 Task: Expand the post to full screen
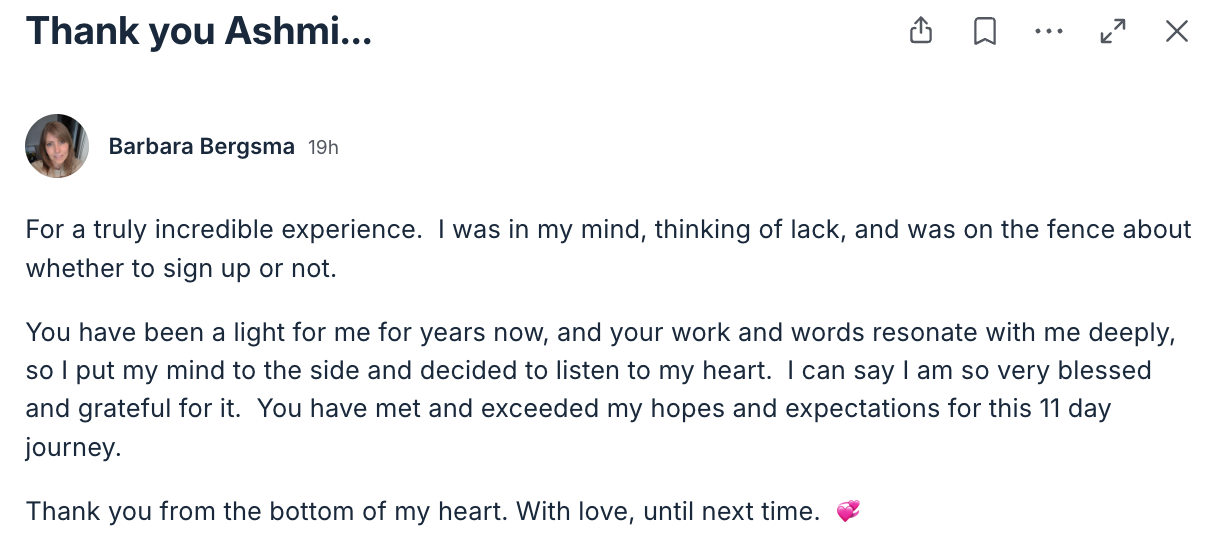pos(1113,32)
